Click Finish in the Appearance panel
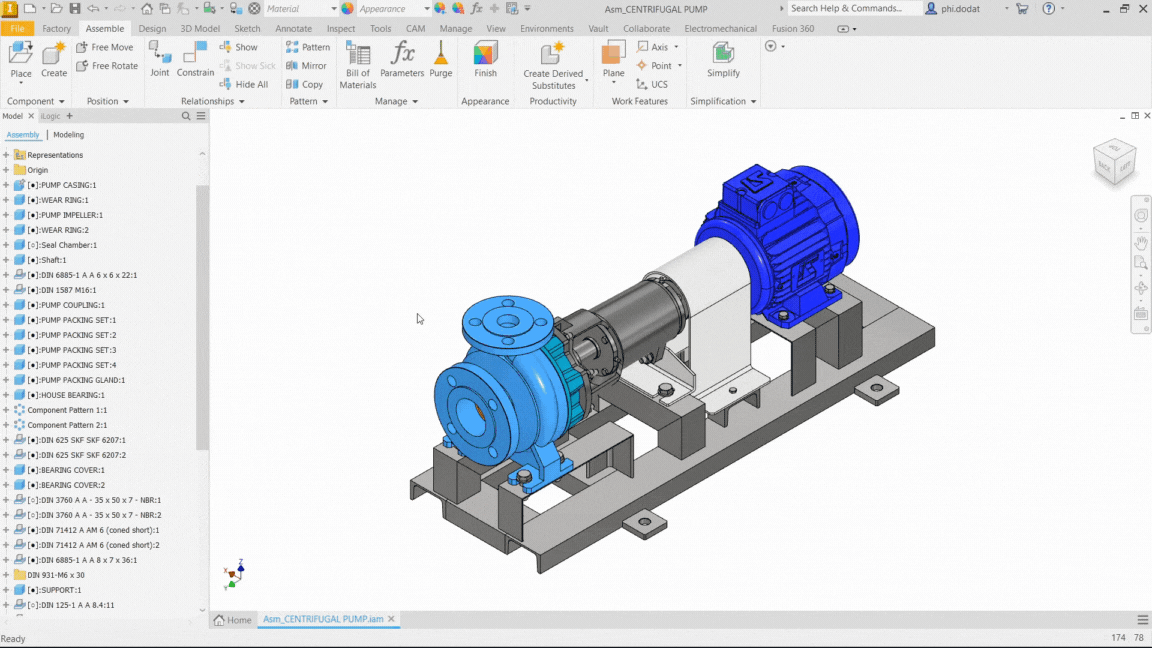Image resolution: width=1152 pixels, height=648 pixels. coord(485,59)
